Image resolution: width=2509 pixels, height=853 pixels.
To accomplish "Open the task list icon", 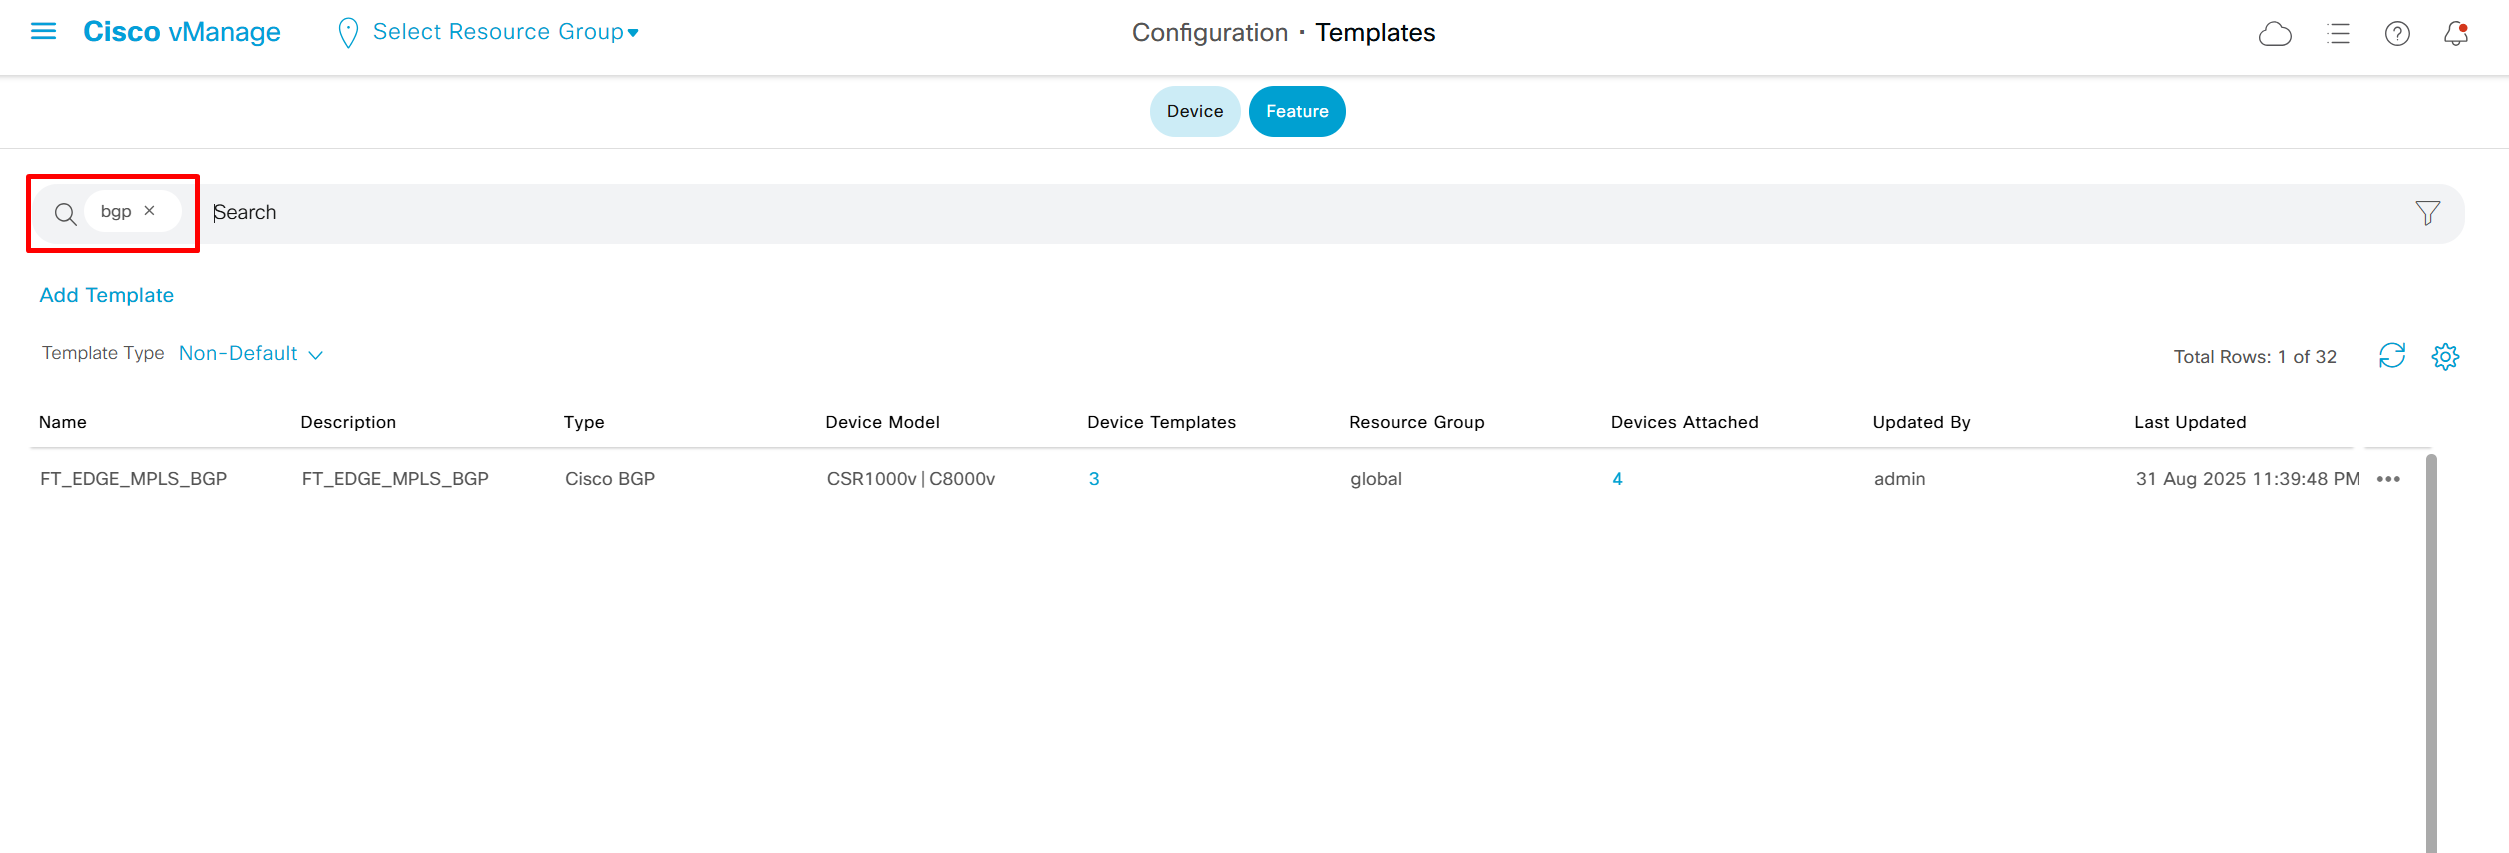I will pos(2338,34).
